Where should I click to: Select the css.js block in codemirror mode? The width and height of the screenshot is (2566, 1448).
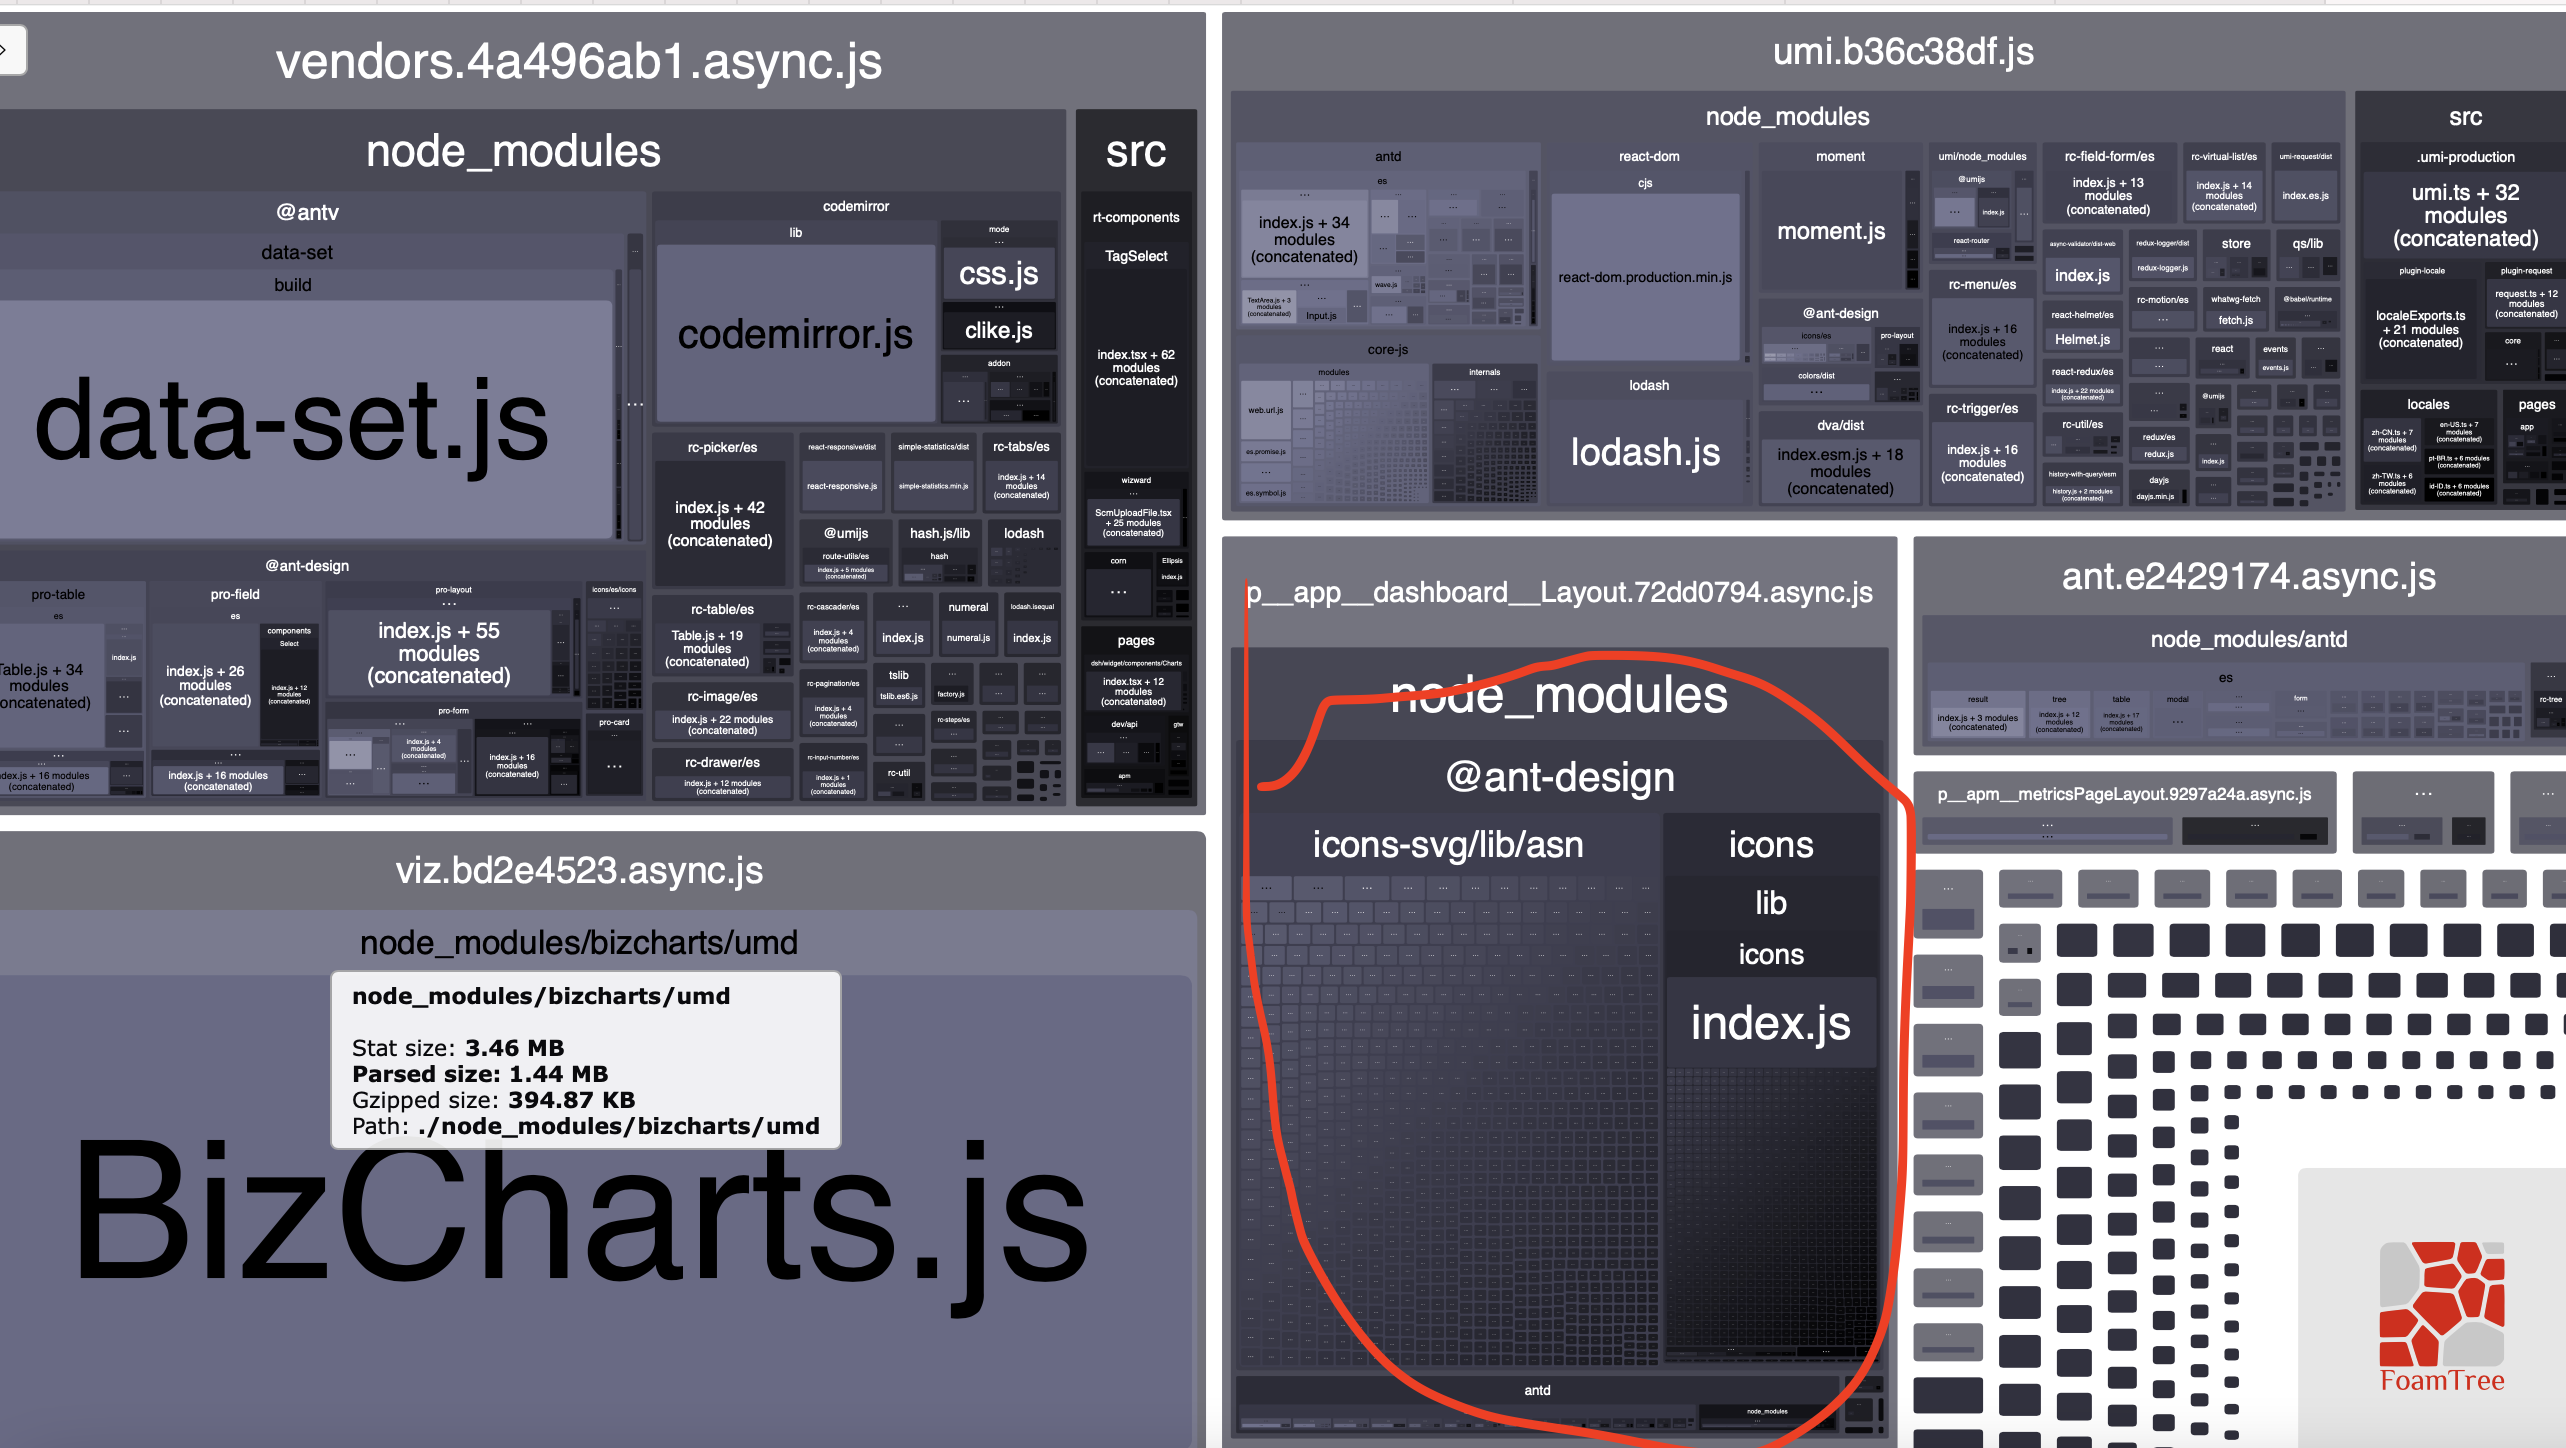(x=998, y=273)
